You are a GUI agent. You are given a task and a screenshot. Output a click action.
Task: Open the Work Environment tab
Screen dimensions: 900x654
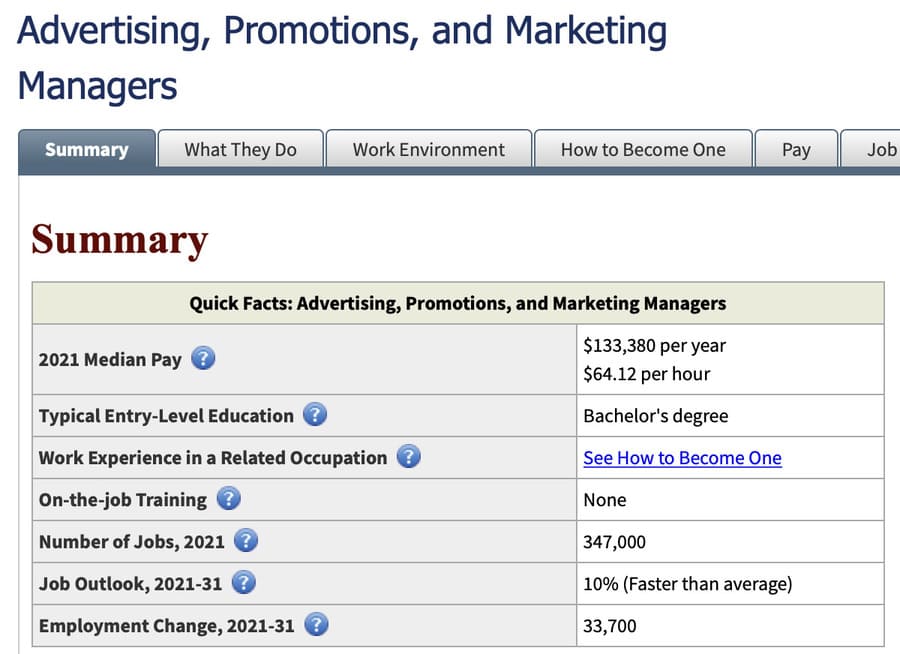coord(429,150)
